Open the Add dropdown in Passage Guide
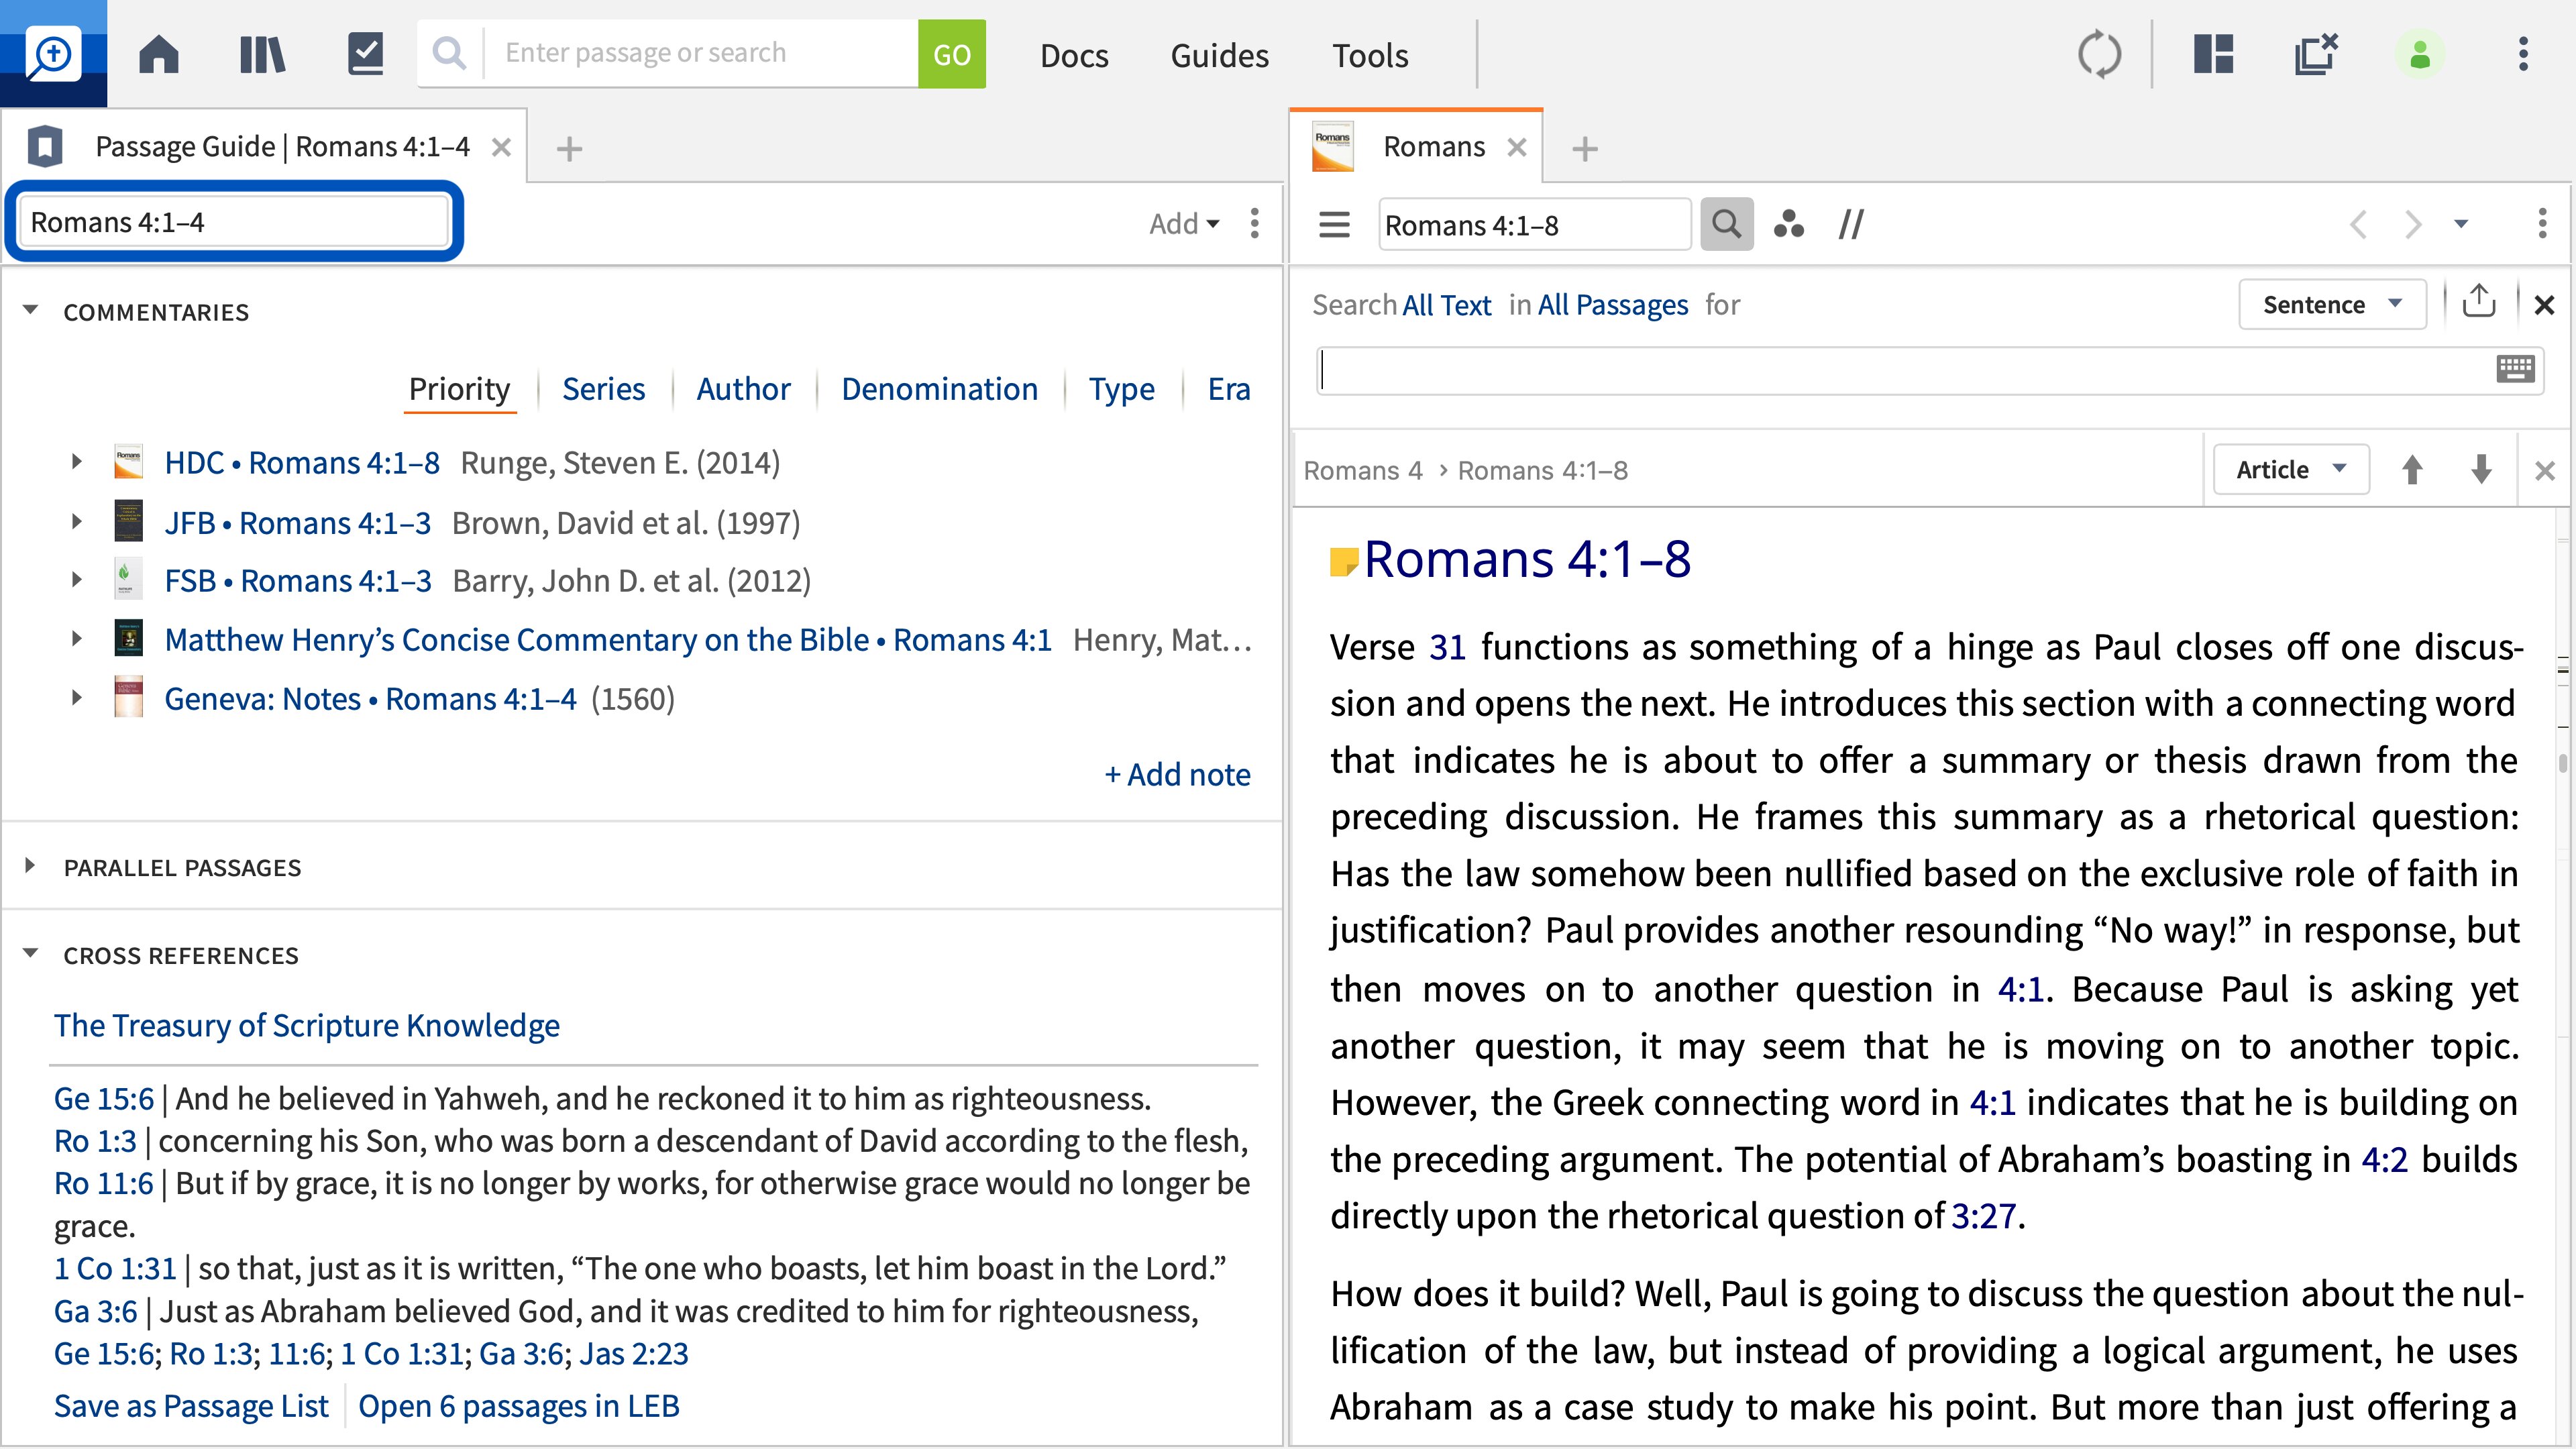Image resolution: width=2576 pixels, height=1449 pixels. tap(1184, 223)
